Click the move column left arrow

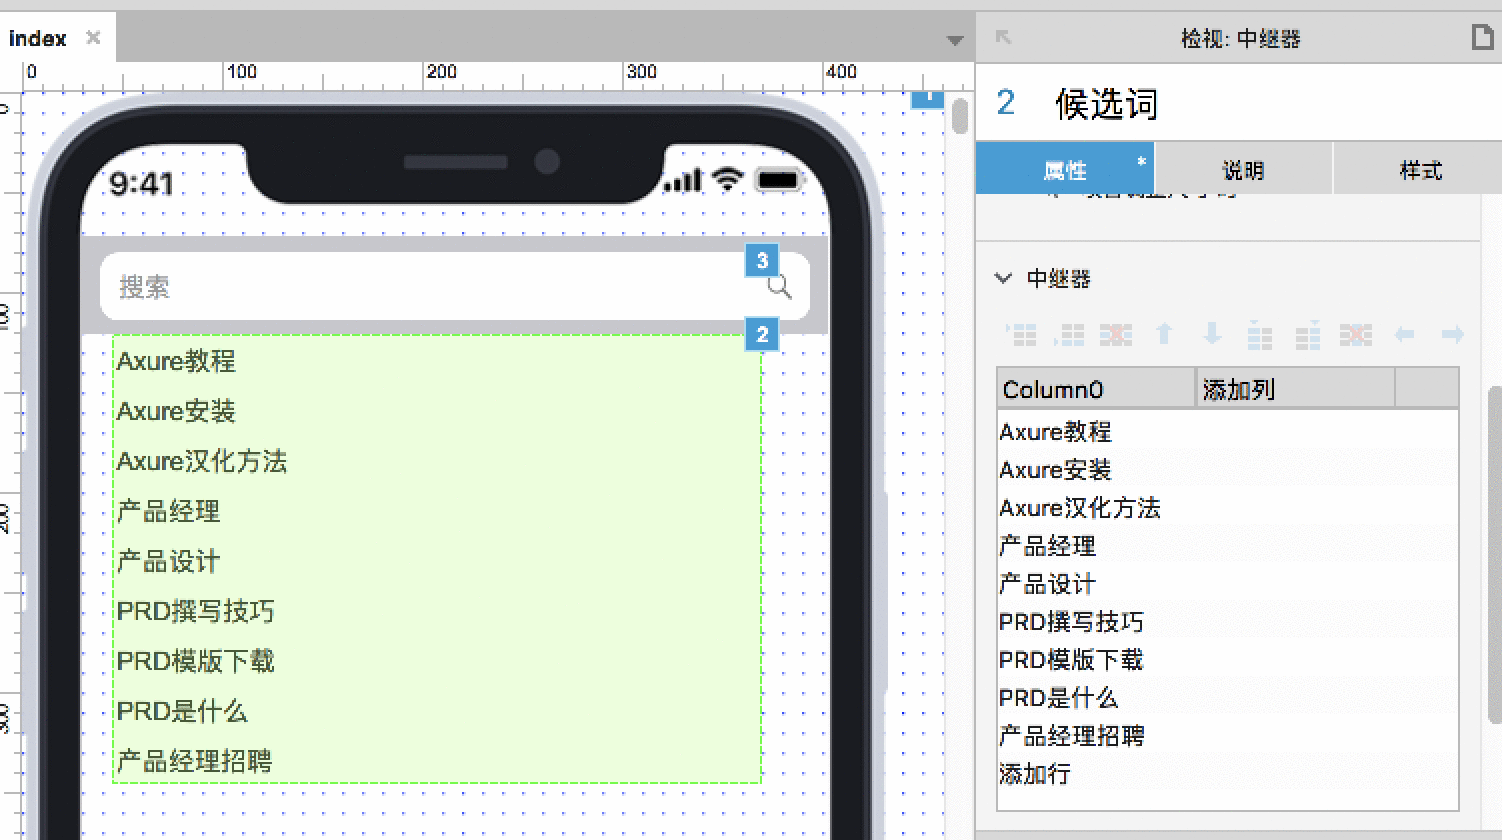point(1404,334)
